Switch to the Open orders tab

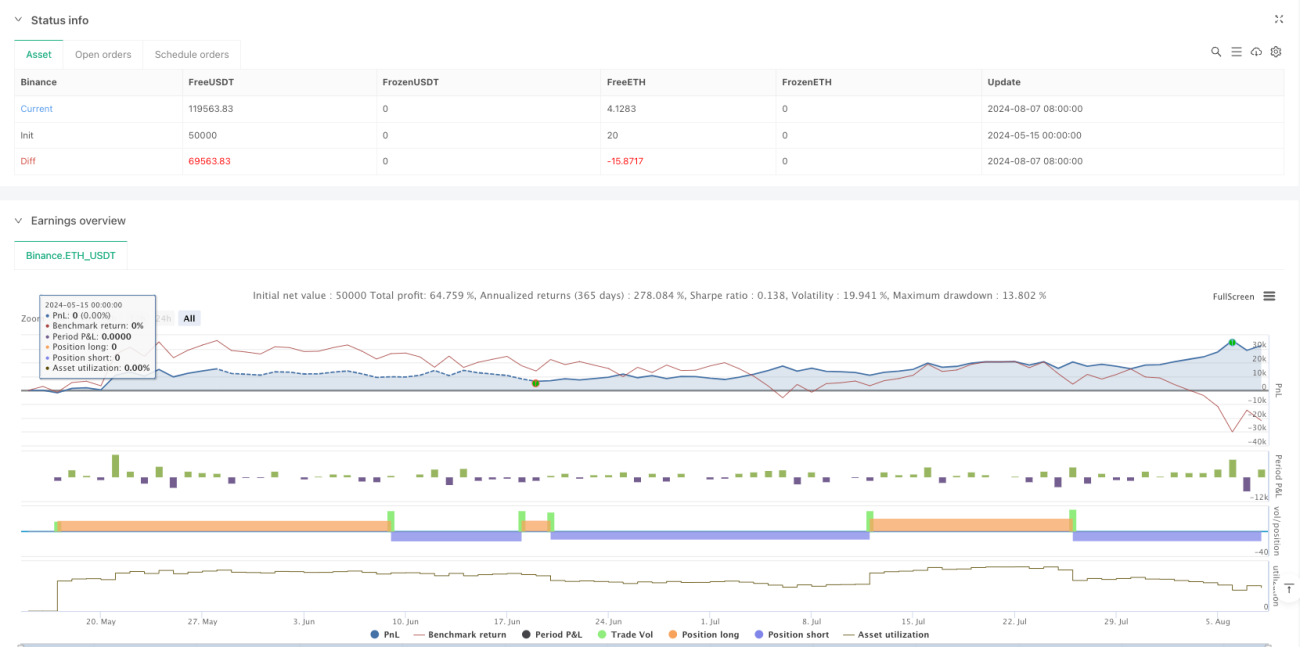pyautogui.click(x=103, y=54)
